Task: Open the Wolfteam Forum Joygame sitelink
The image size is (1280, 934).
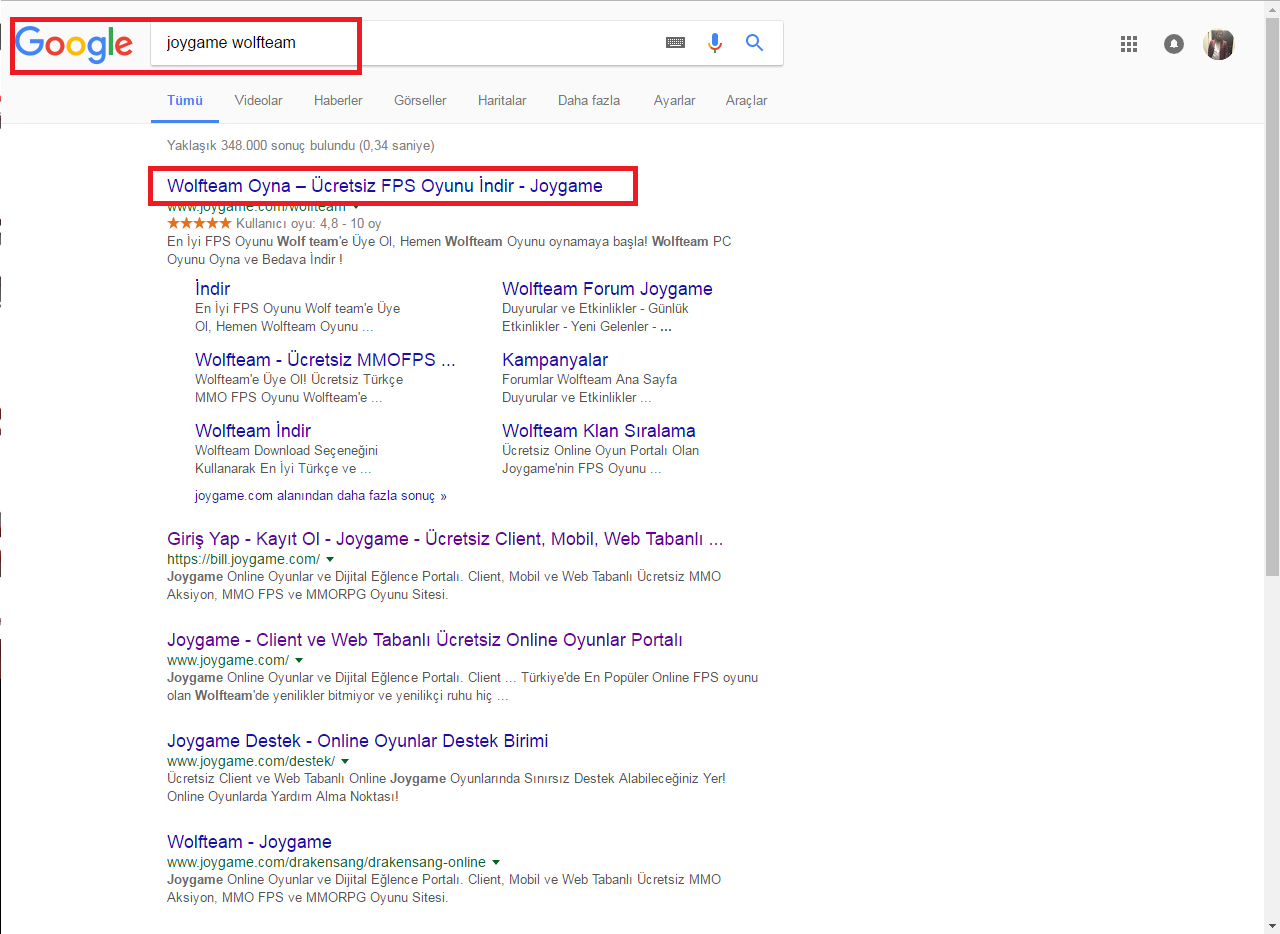Action: point(607,289)
